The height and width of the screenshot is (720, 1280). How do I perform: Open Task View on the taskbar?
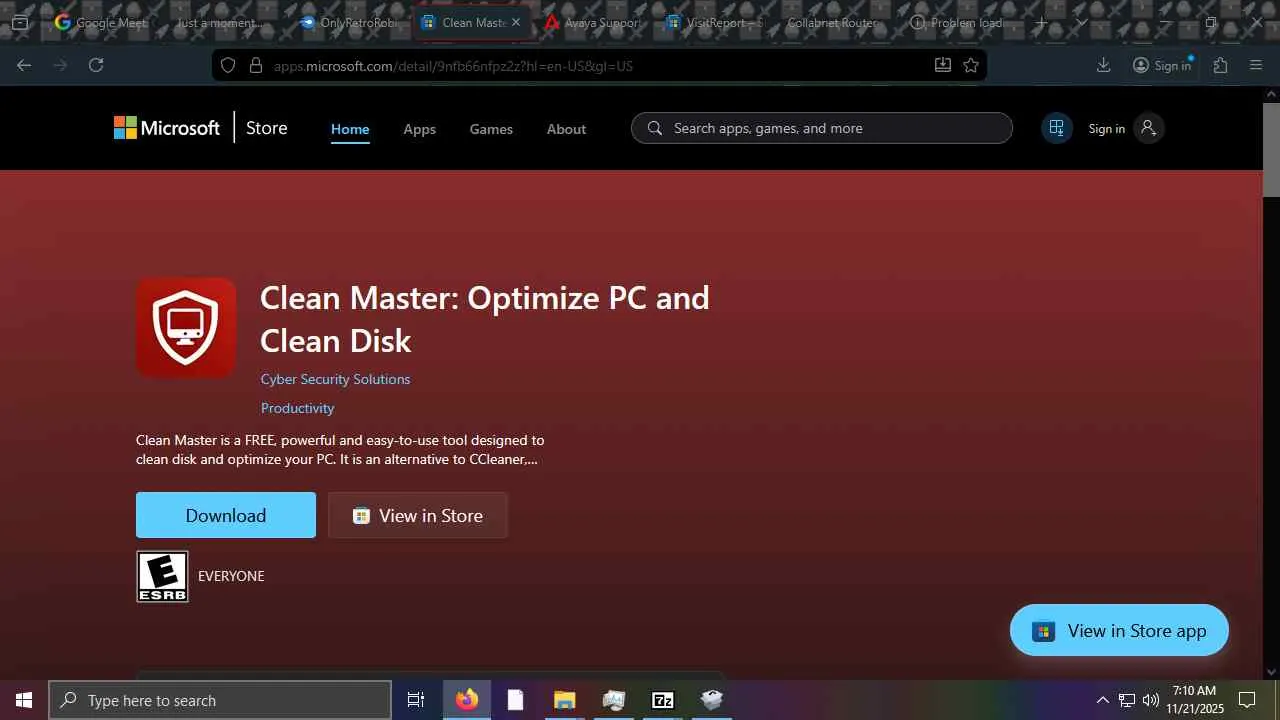[416, 700]
